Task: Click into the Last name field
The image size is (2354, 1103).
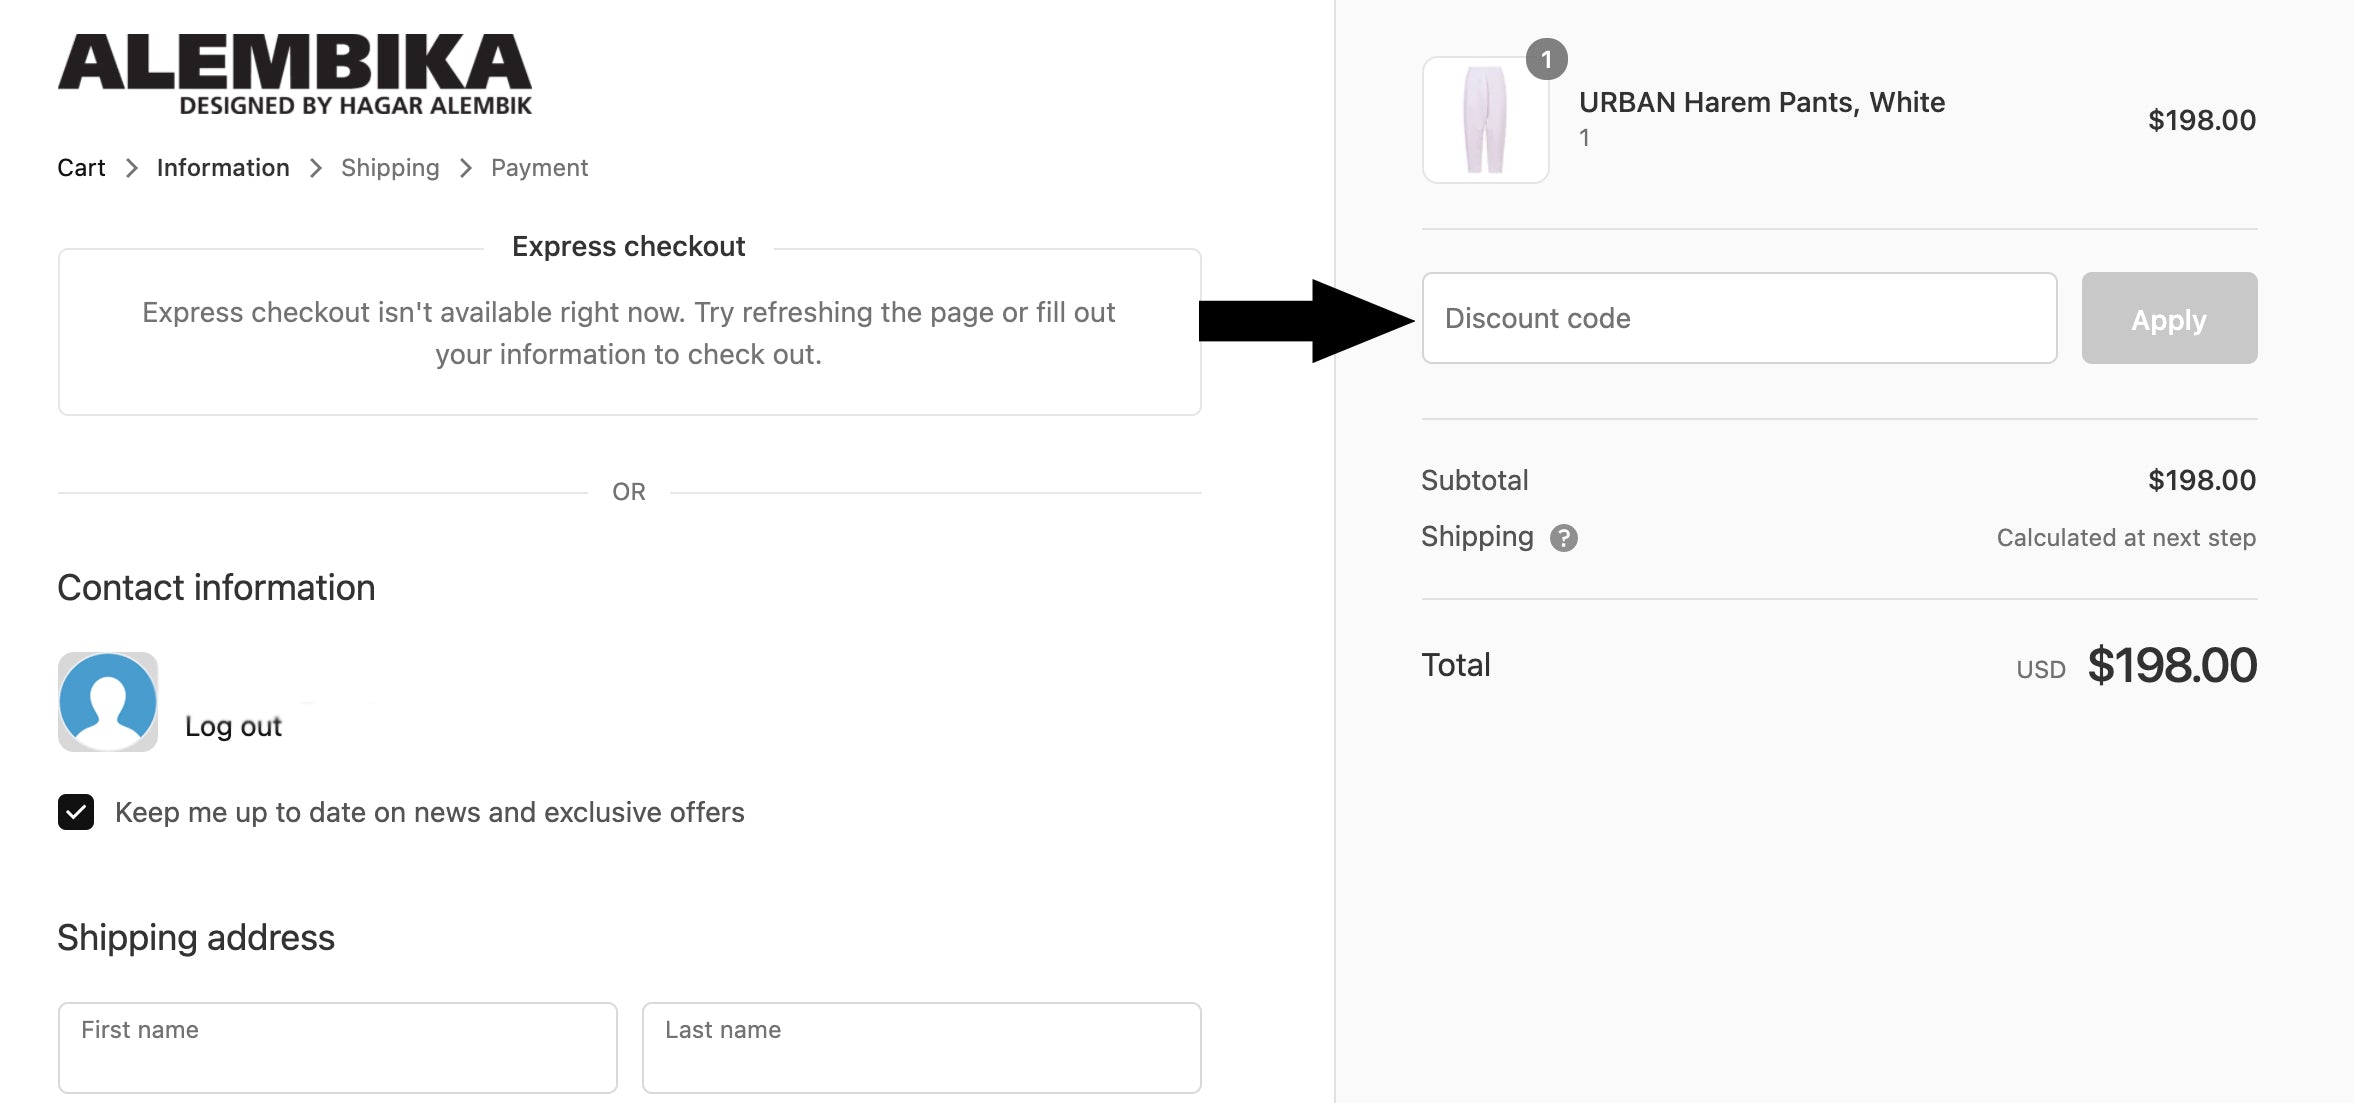Action: (x=921, y=1047)
